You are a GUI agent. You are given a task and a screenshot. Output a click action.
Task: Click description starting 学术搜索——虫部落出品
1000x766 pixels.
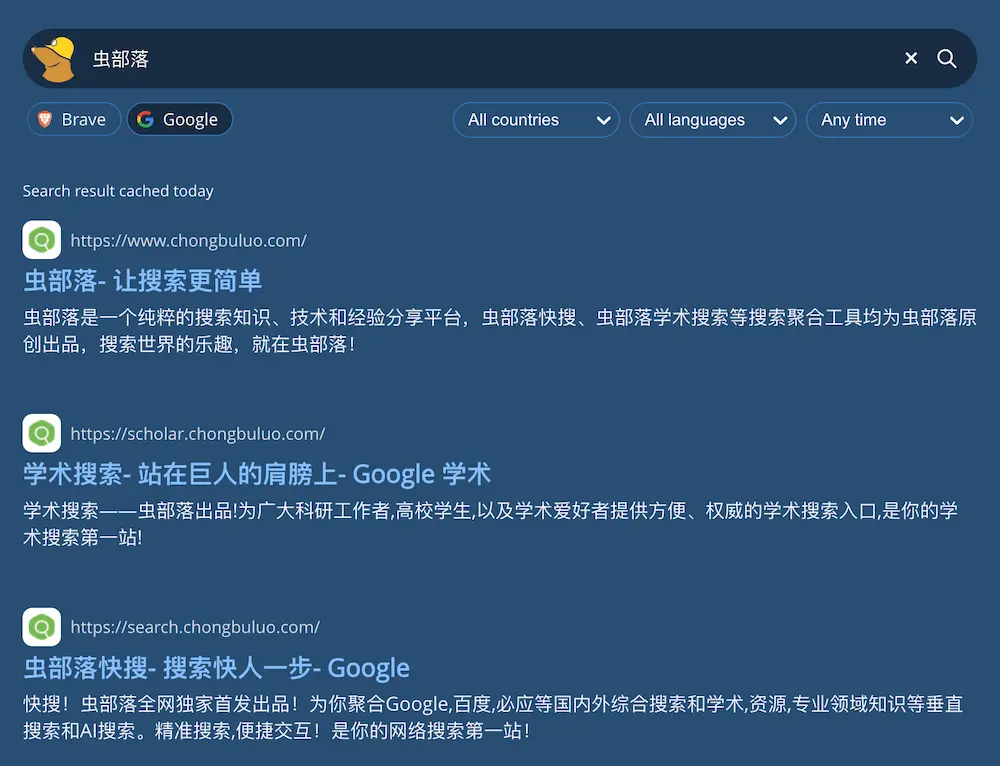tap(490, 524)
